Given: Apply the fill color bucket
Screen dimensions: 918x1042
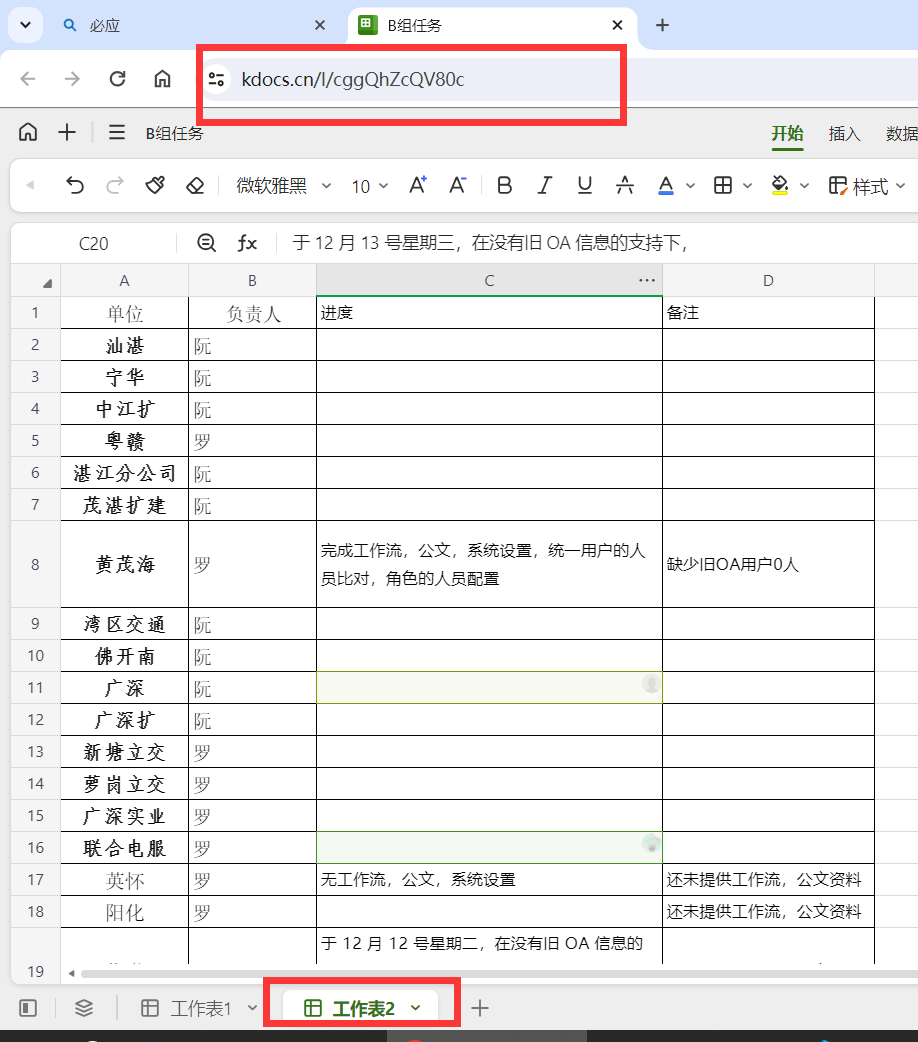Looking at the screenshot, I should pyautogui.click(x=780, y=185).
